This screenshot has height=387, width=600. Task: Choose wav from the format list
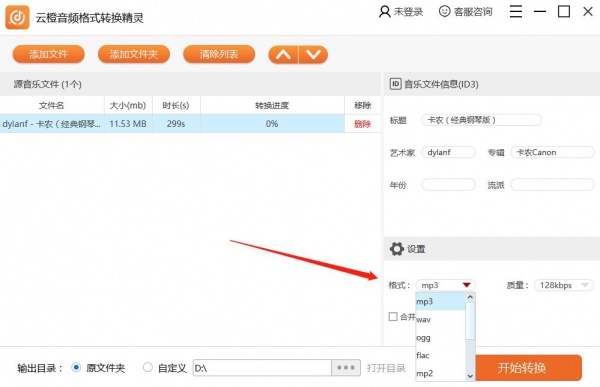coord(440,319)
